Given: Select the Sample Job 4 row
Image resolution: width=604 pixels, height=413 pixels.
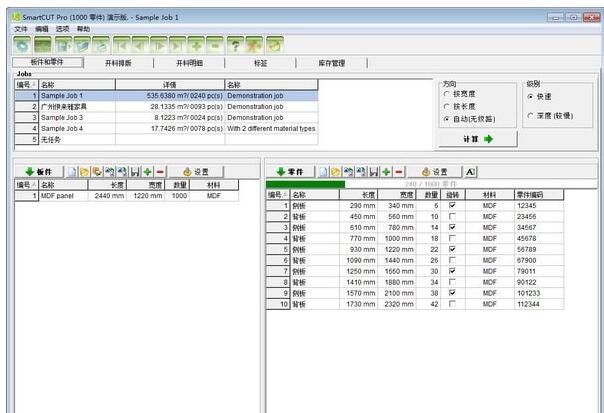Looking at the screenshot, I should pyautogui.click(x=166, y=128).
